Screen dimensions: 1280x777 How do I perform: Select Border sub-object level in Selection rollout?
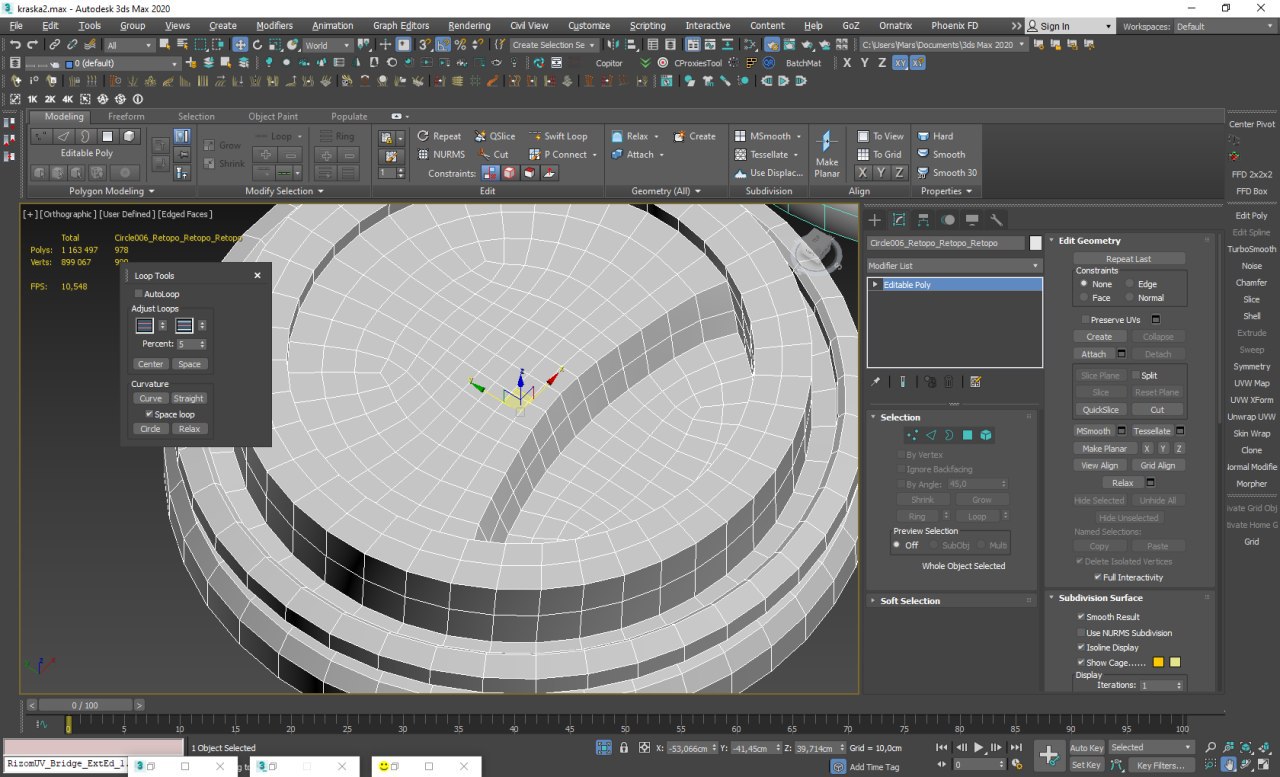coord(949,435)
